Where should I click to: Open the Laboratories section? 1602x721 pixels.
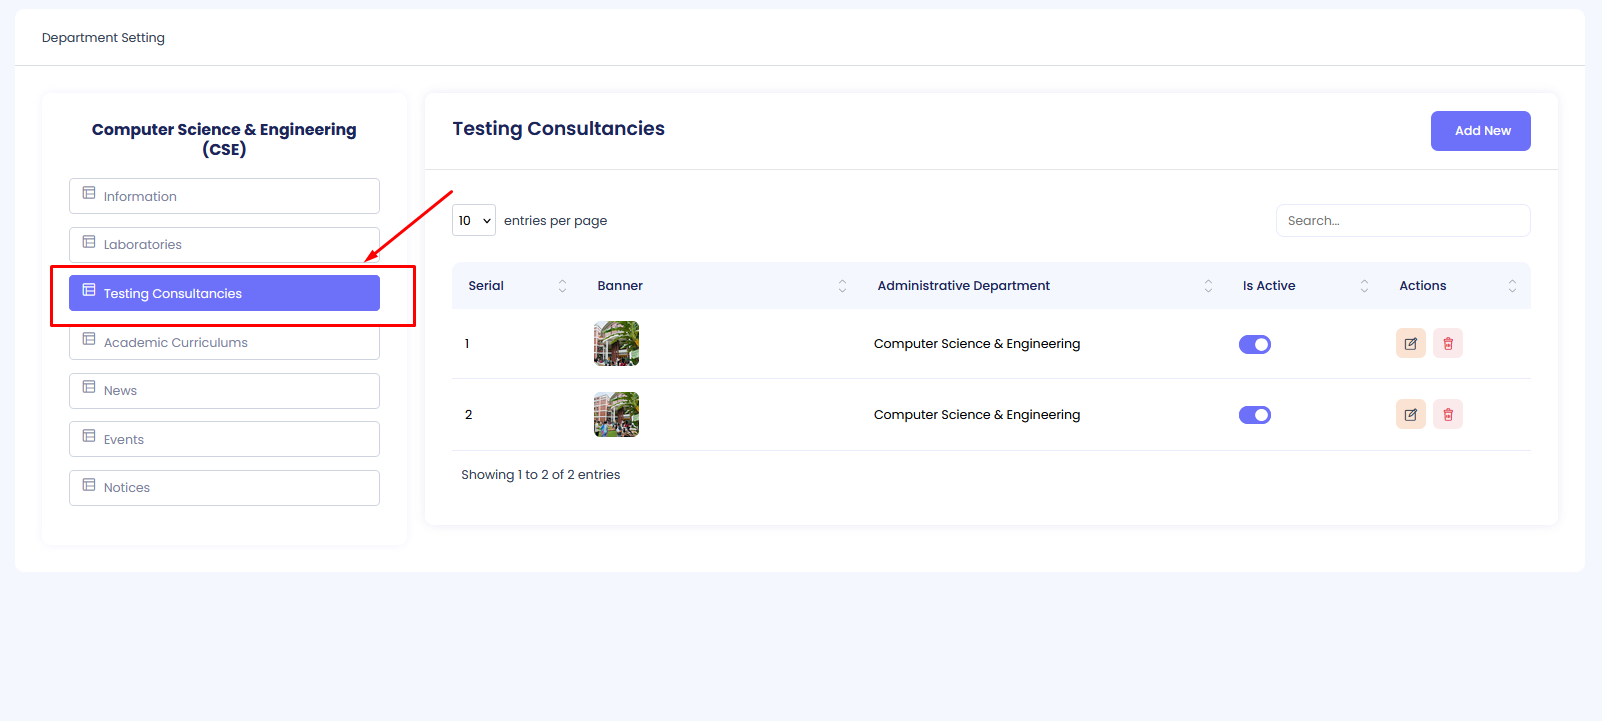[x=224, y=245]
